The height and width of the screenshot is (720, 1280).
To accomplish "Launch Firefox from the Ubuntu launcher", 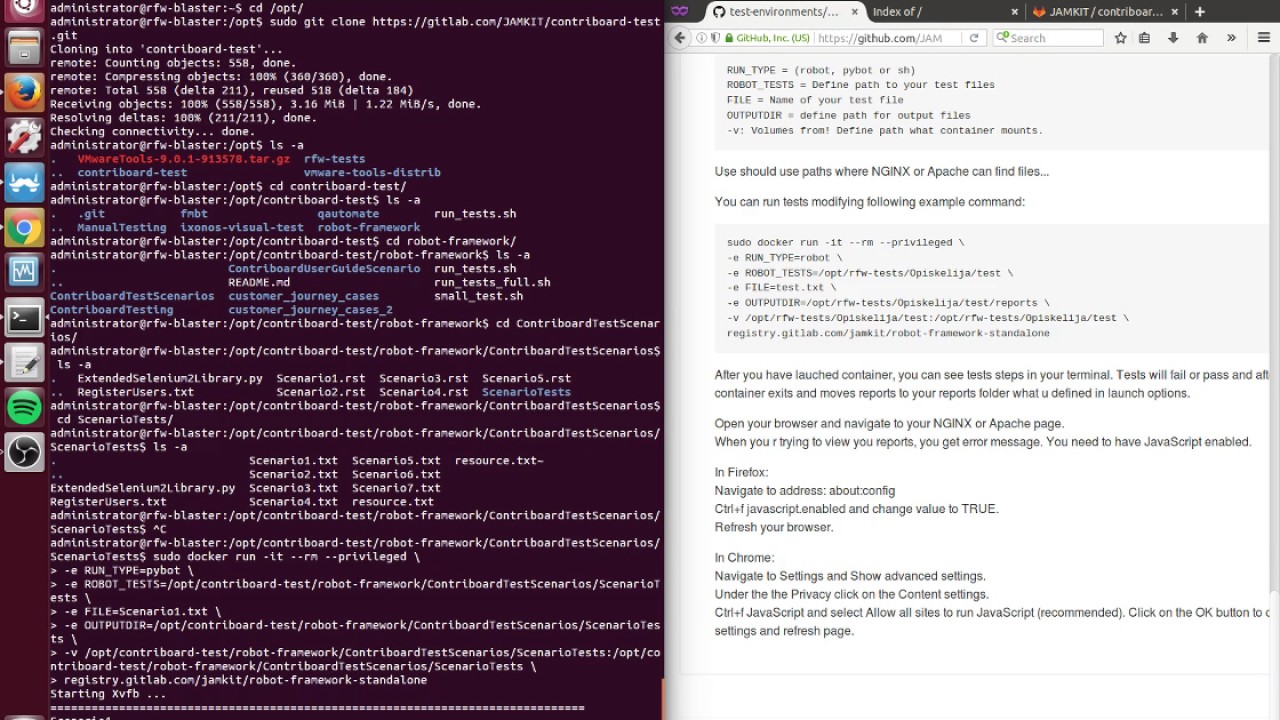I will tap(24, 93).
